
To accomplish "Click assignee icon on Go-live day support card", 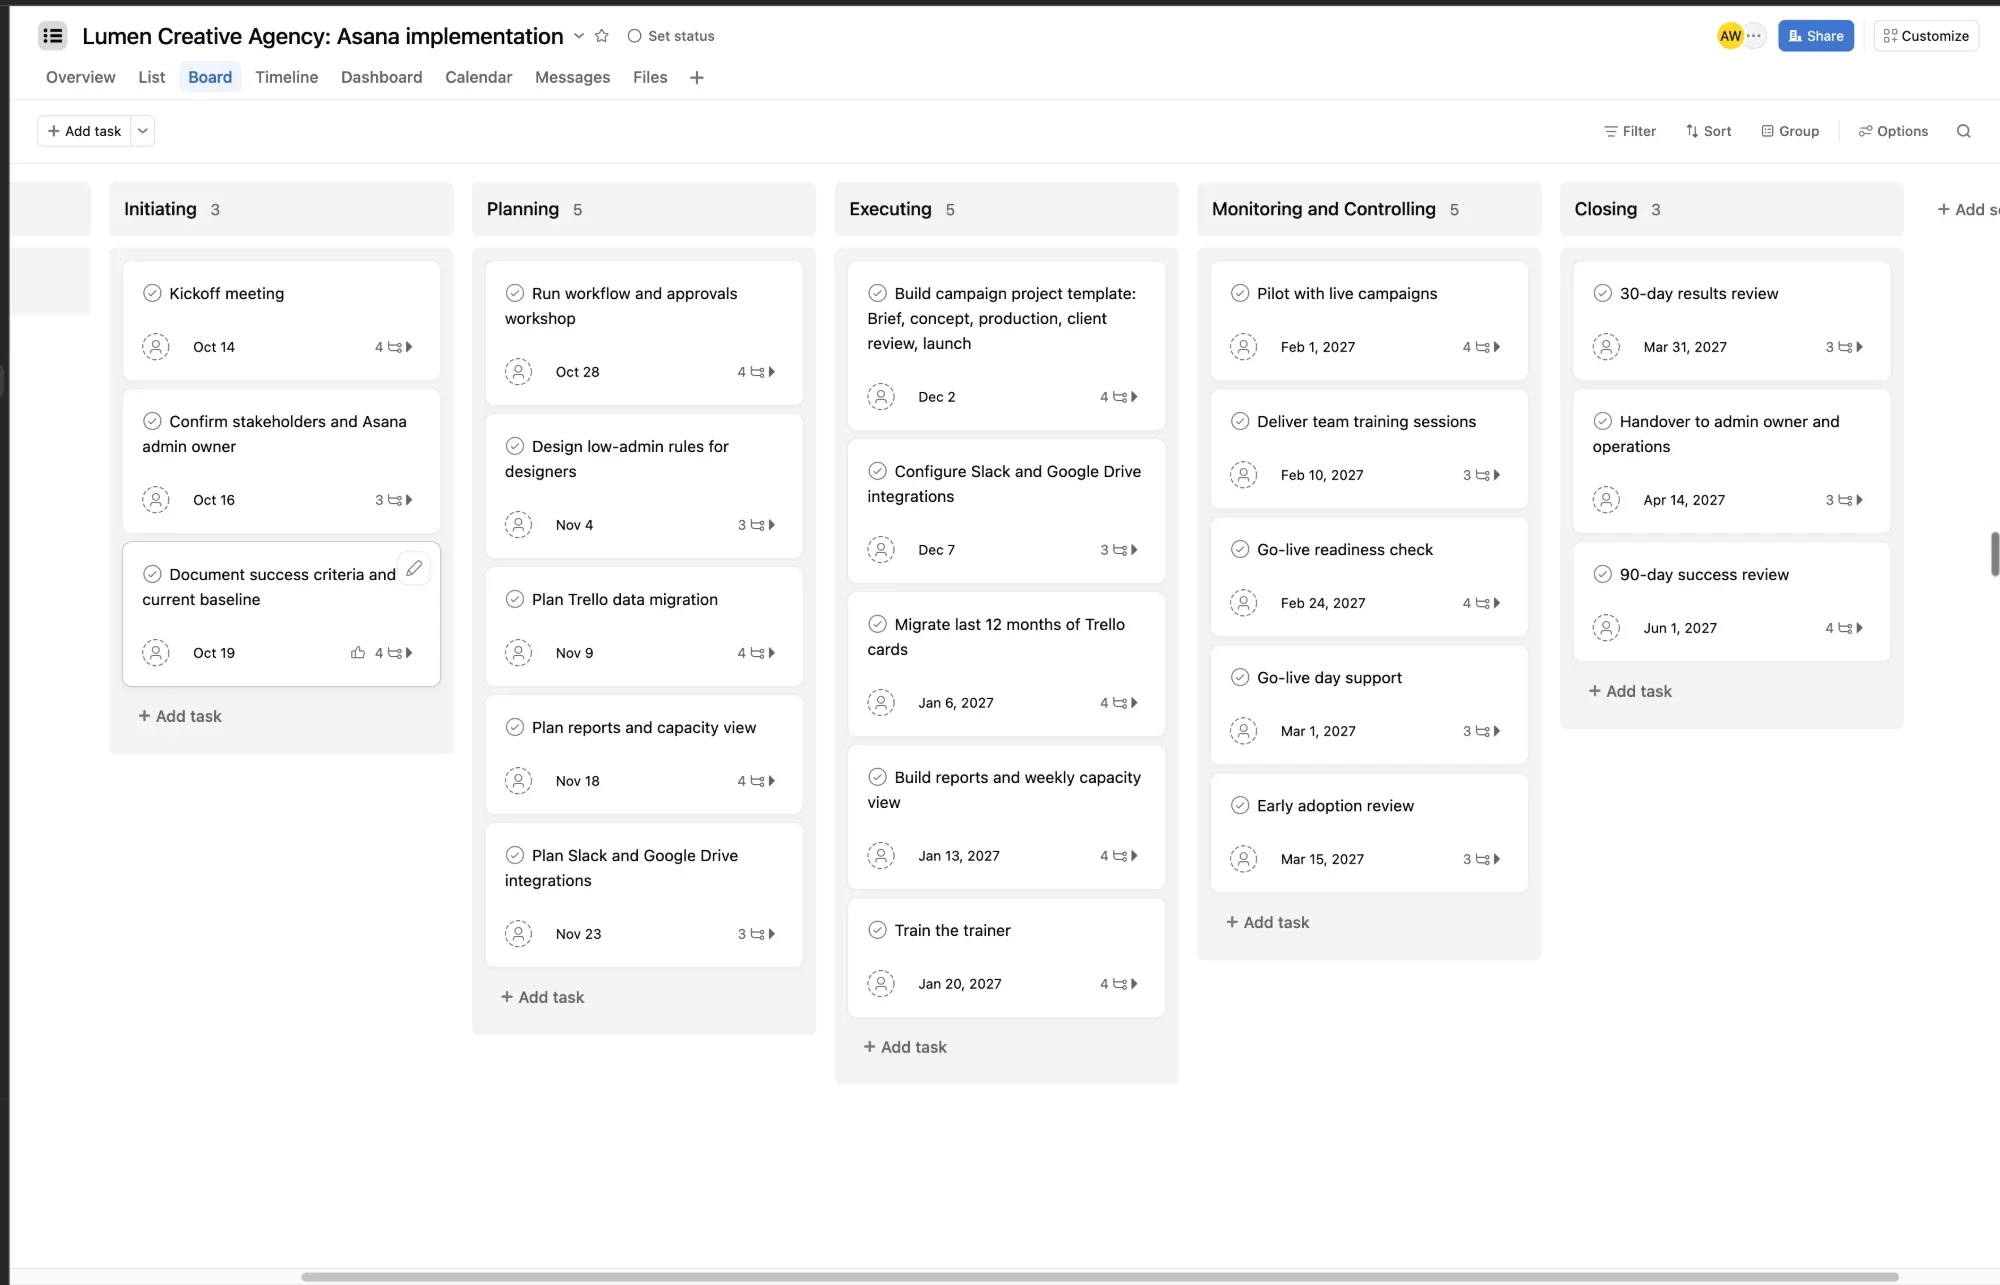I will 1243,731.
